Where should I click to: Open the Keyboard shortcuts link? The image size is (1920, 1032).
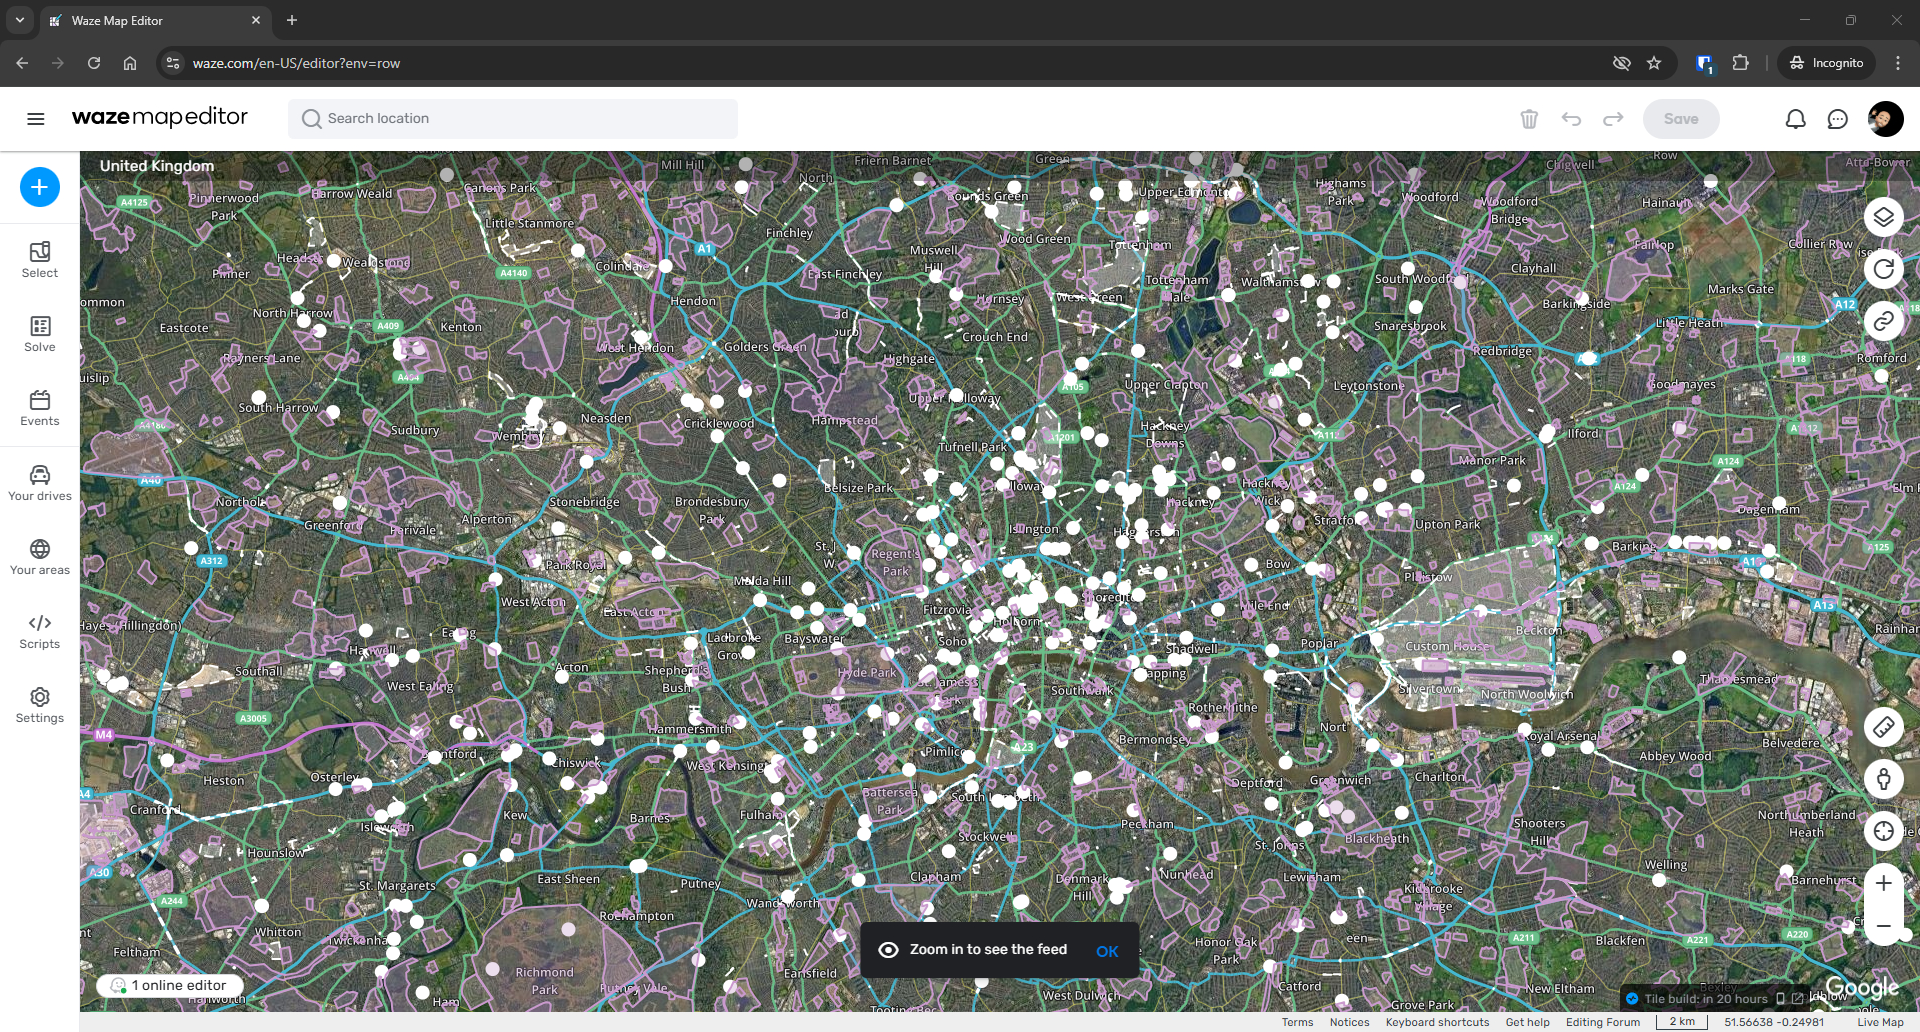pyautogui.click(x=1437, y=1022)
